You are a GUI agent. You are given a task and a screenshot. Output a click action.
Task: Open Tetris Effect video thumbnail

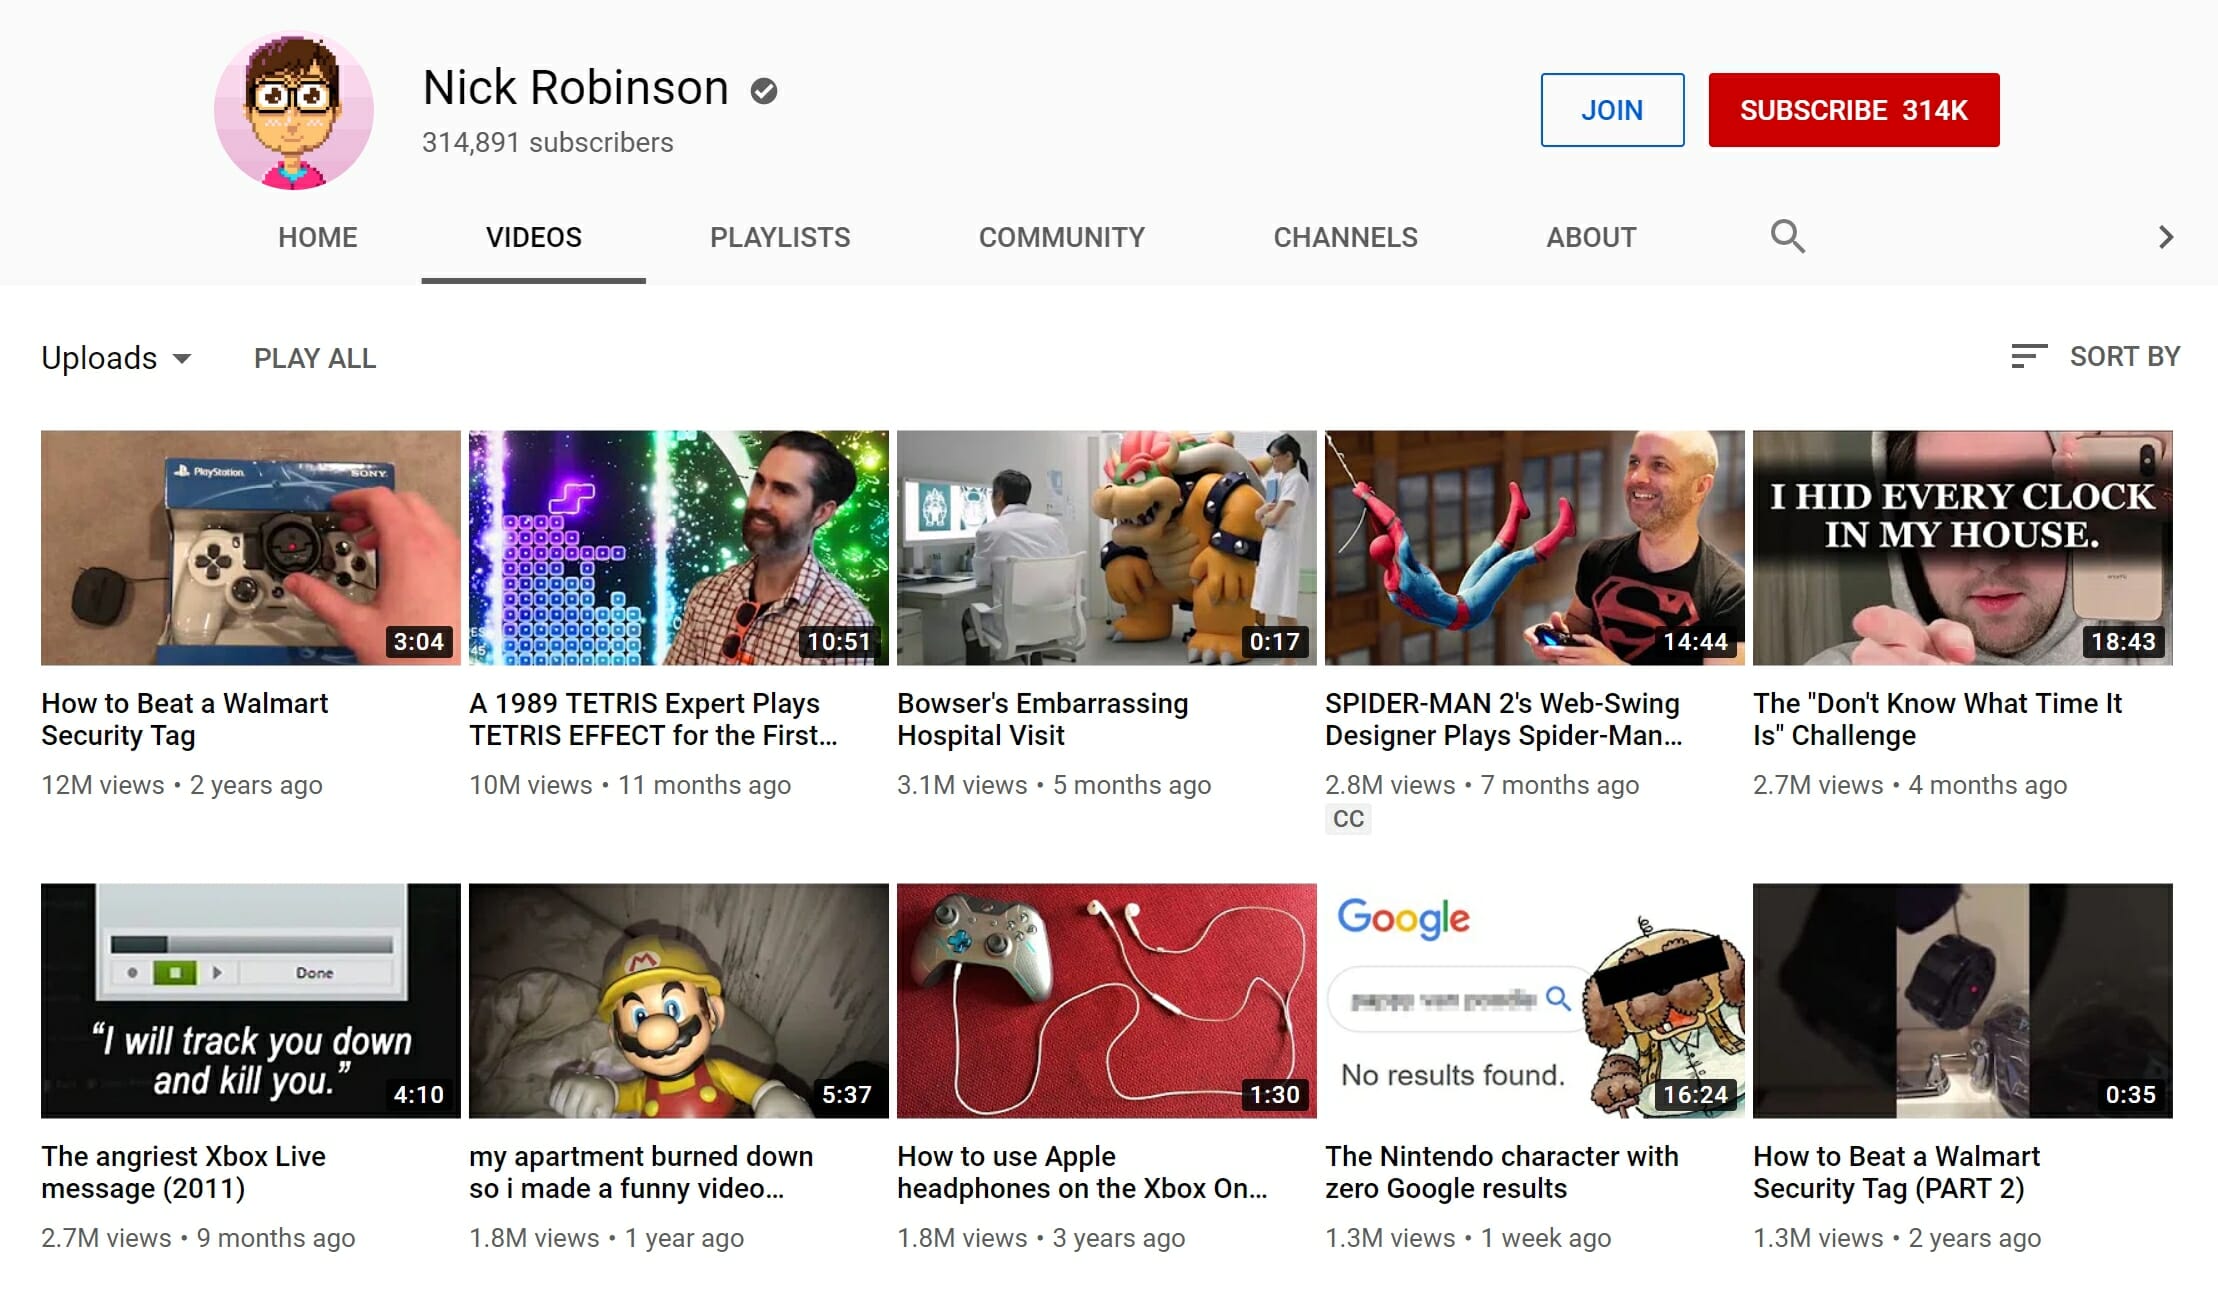[679, 548]
